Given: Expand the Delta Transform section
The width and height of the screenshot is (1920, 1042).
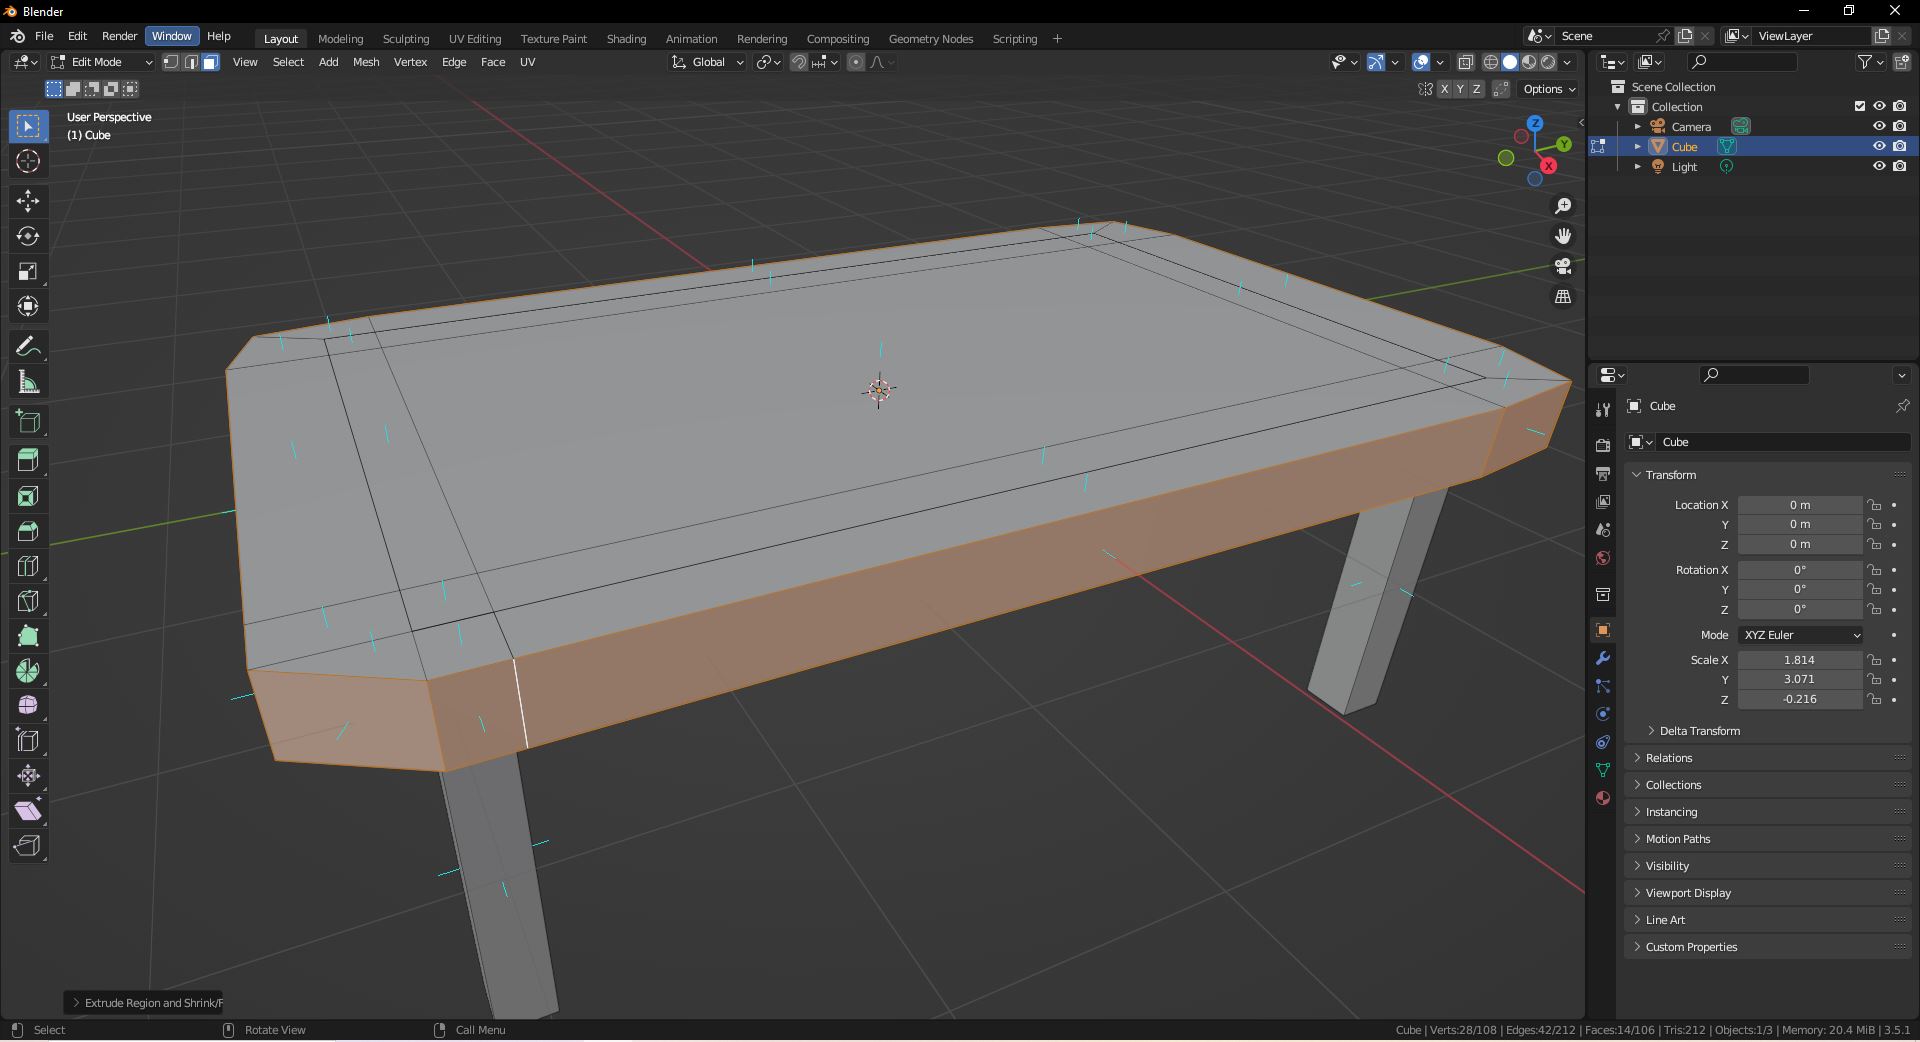Looking at the screenshot, I should [1699, 731].
